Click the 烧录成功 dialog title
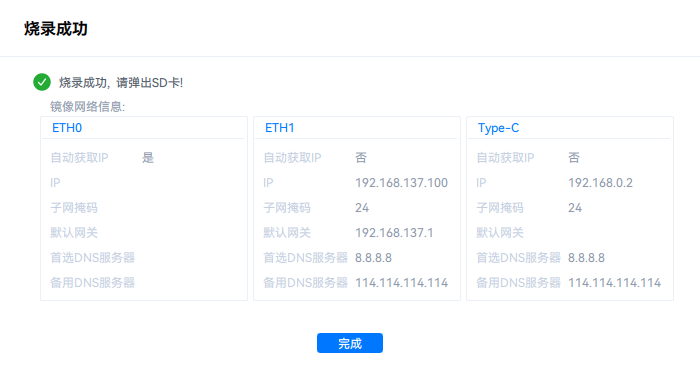The image size is (700, 380). [x=56, y=29]
